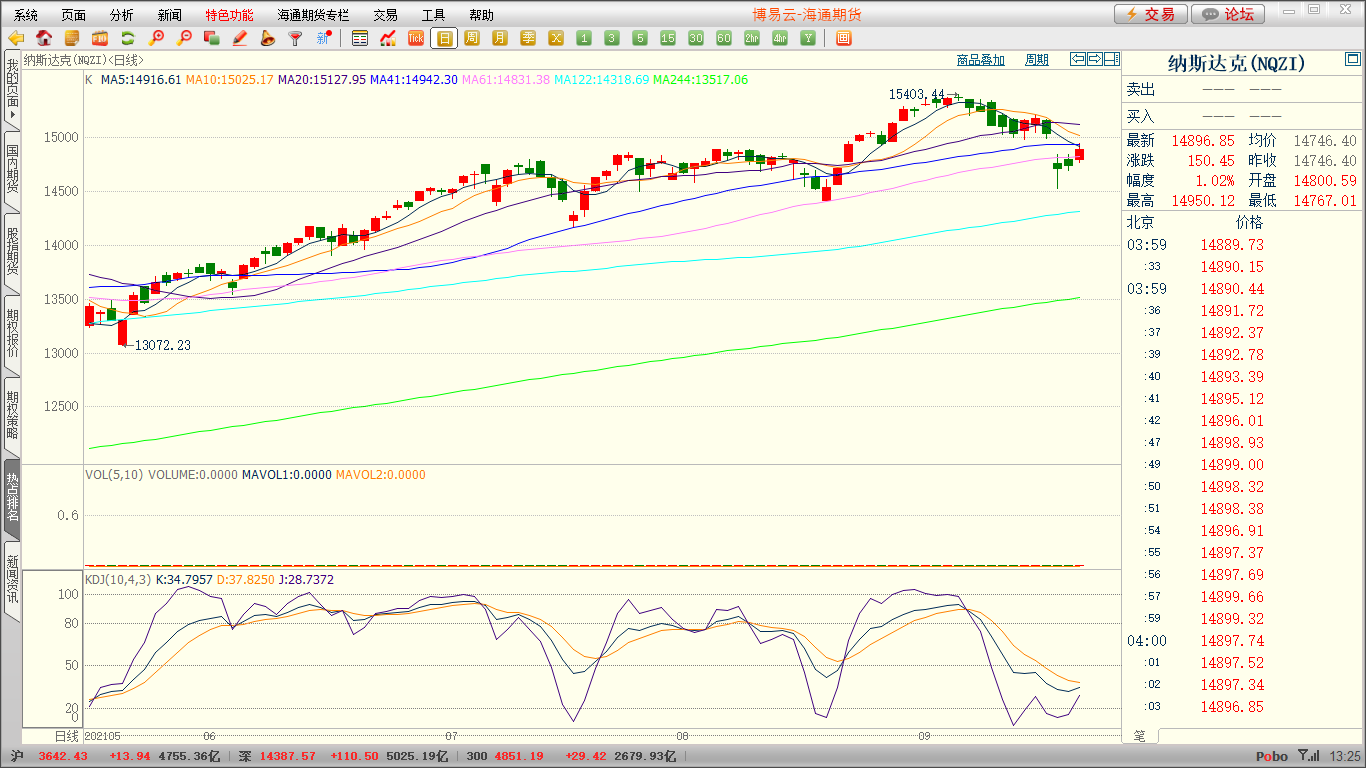Open the home page icon in toolbar
The image size is (1366, 768).
point(44,38)
